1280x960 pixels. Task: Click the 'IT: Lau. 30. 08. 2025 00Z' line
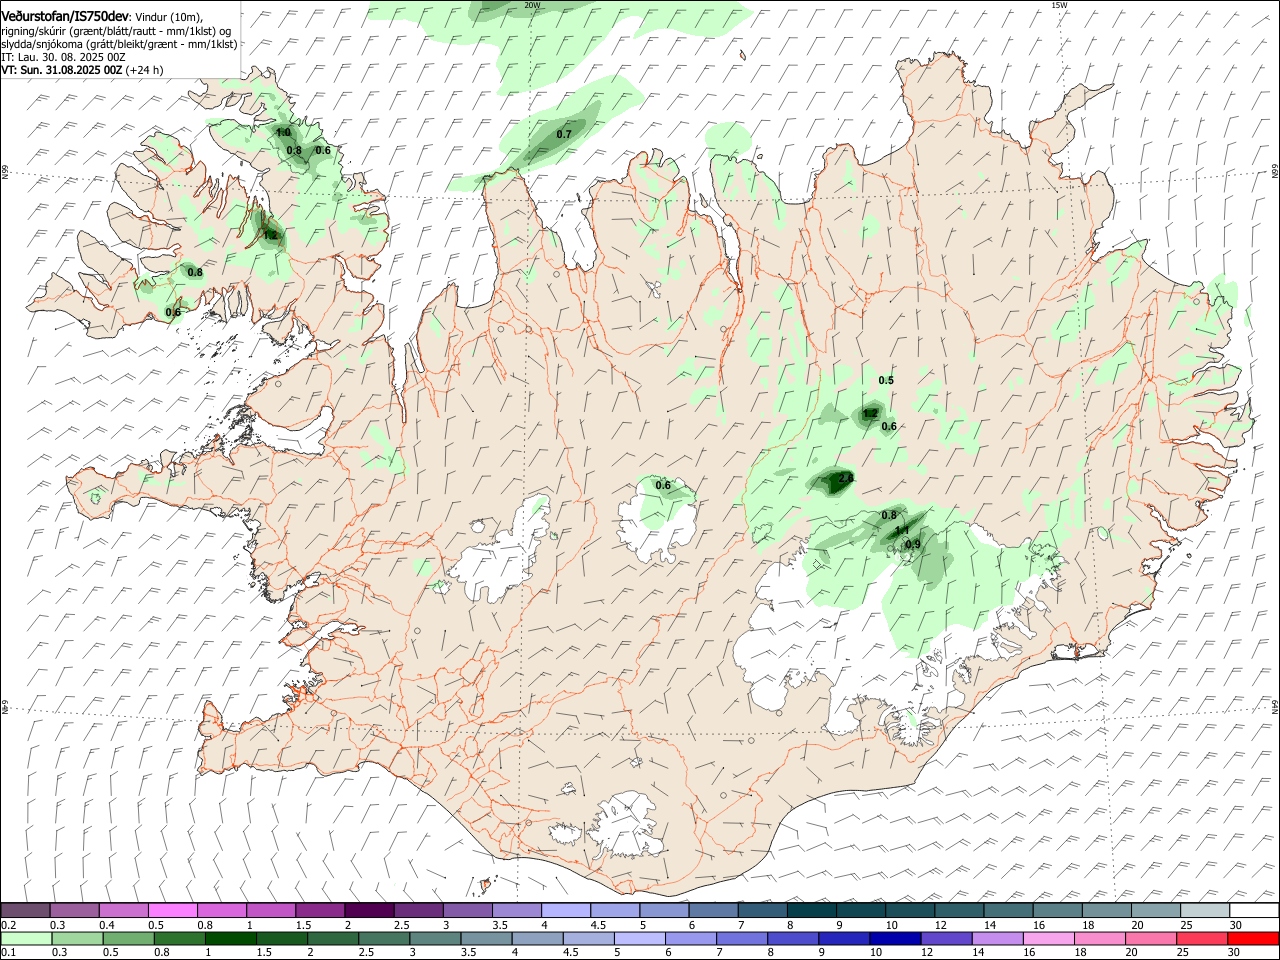(x=63, y=57)
